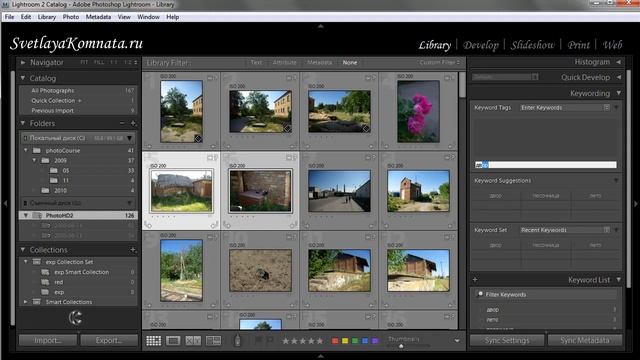
Task: Open the Custom Filter dropdown
Action: [x=440, y=62]
